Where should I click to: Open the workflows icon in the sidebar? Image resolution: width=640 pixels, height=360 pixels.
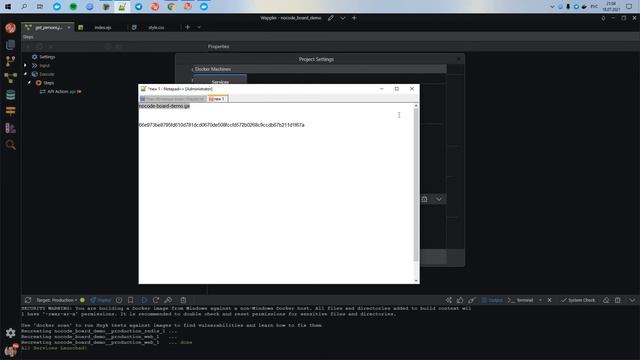click(11, 78)
